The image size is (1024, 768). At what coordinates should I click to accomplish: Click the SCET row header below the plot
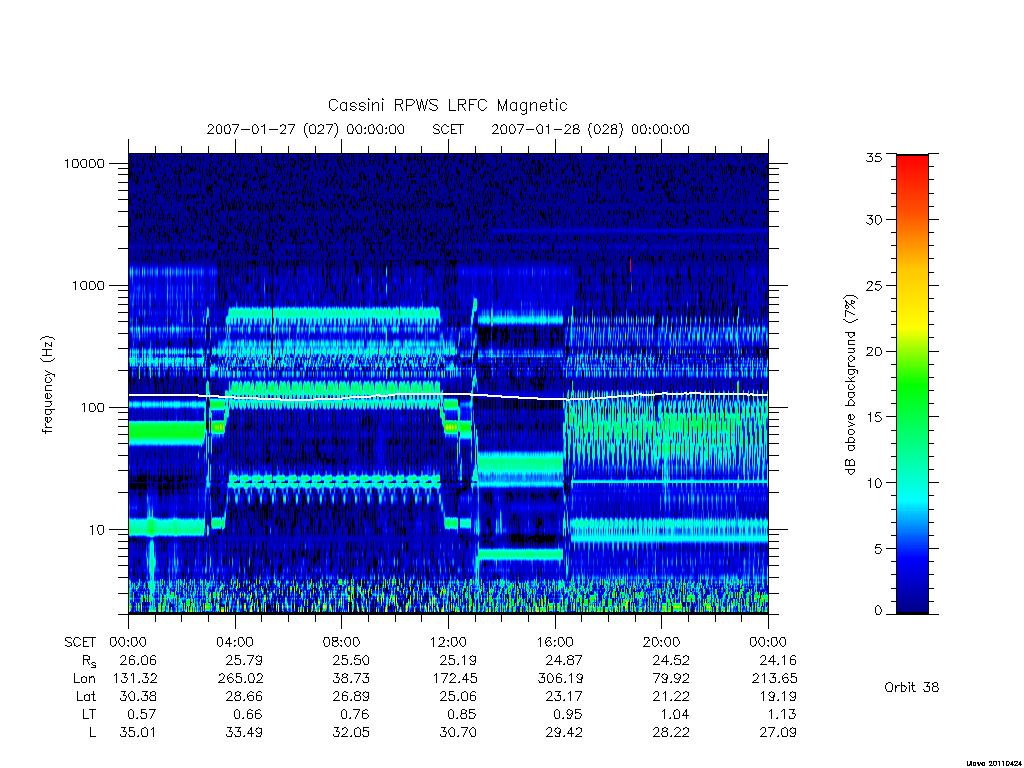pyautogui.click(x=80, y=642)
